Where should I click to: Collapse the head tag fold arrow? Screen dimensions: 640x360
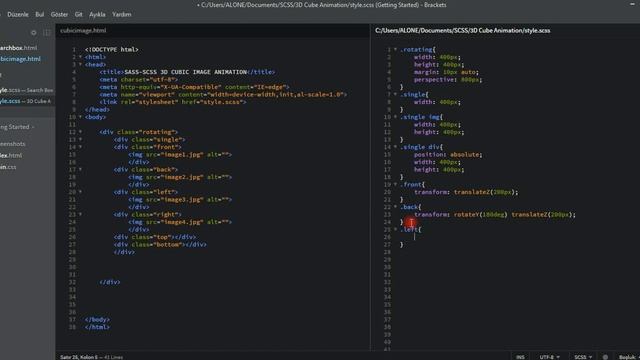pyautogui.click(x=80, y=64)
